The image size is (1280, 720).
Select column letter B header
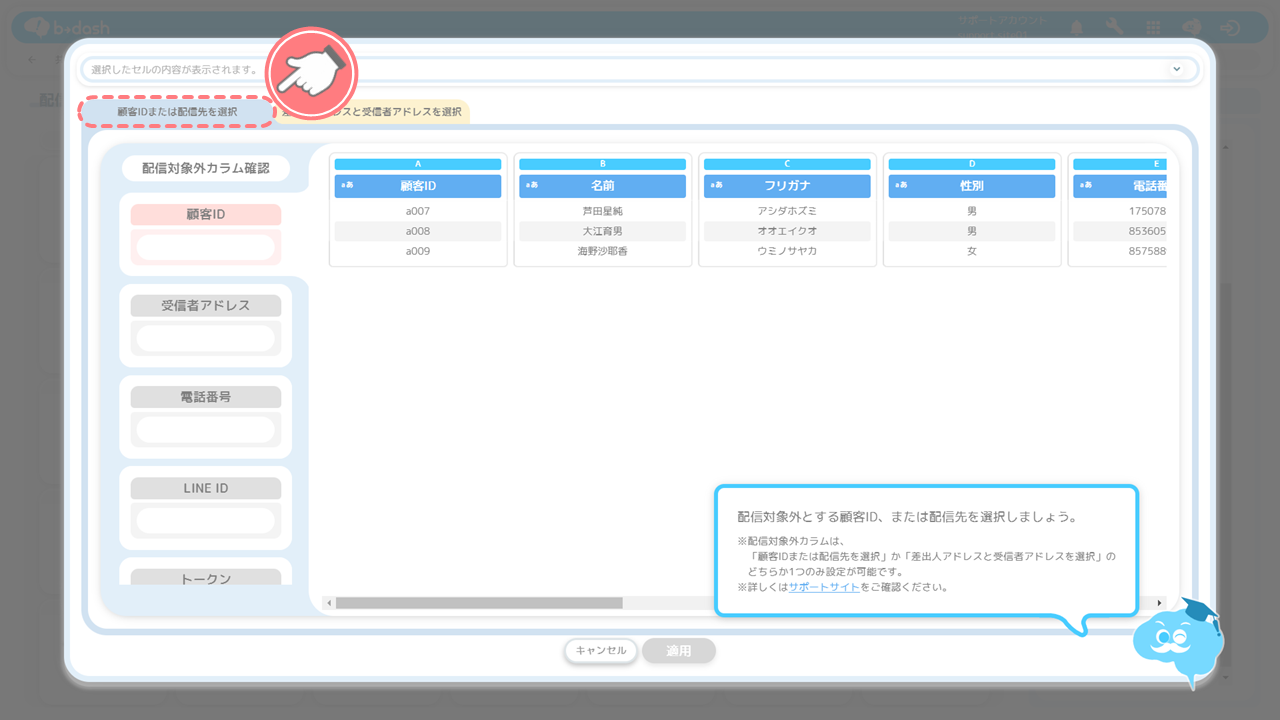603,163
